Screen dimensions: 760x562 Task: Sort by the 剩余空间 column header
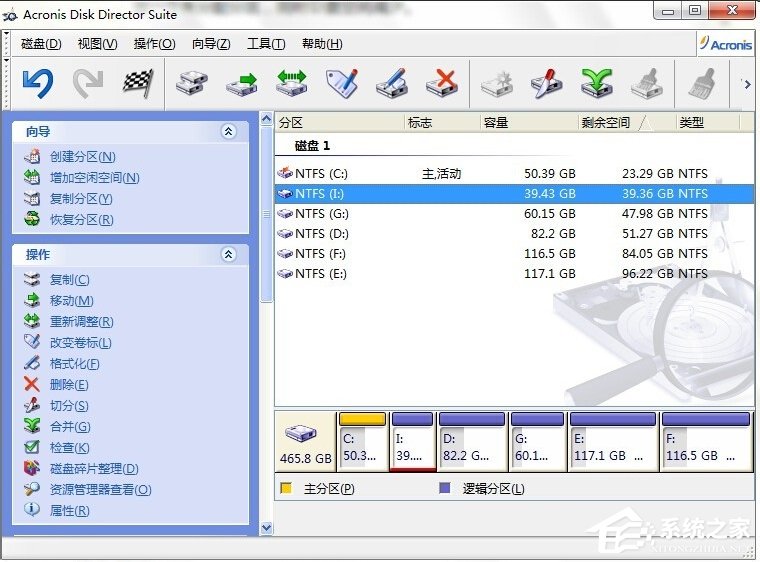pyautogui.click(x=605, y=123)
